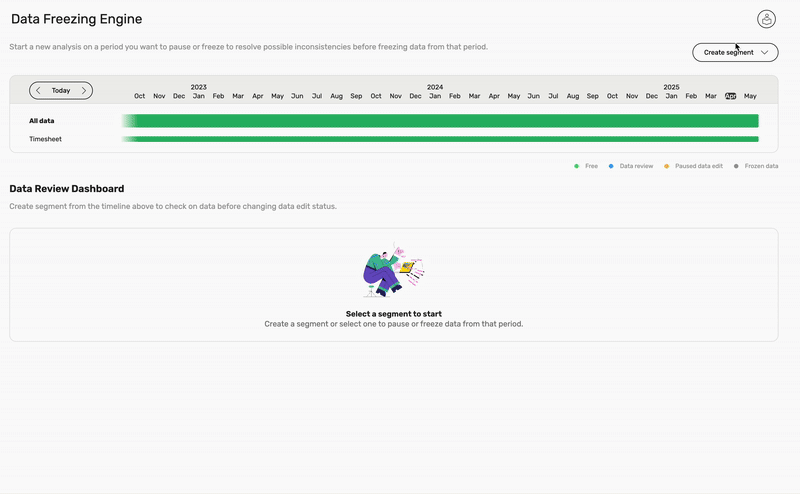Click the 2024 year label
This screenshot has height=494, width=800.
[435, 87]
